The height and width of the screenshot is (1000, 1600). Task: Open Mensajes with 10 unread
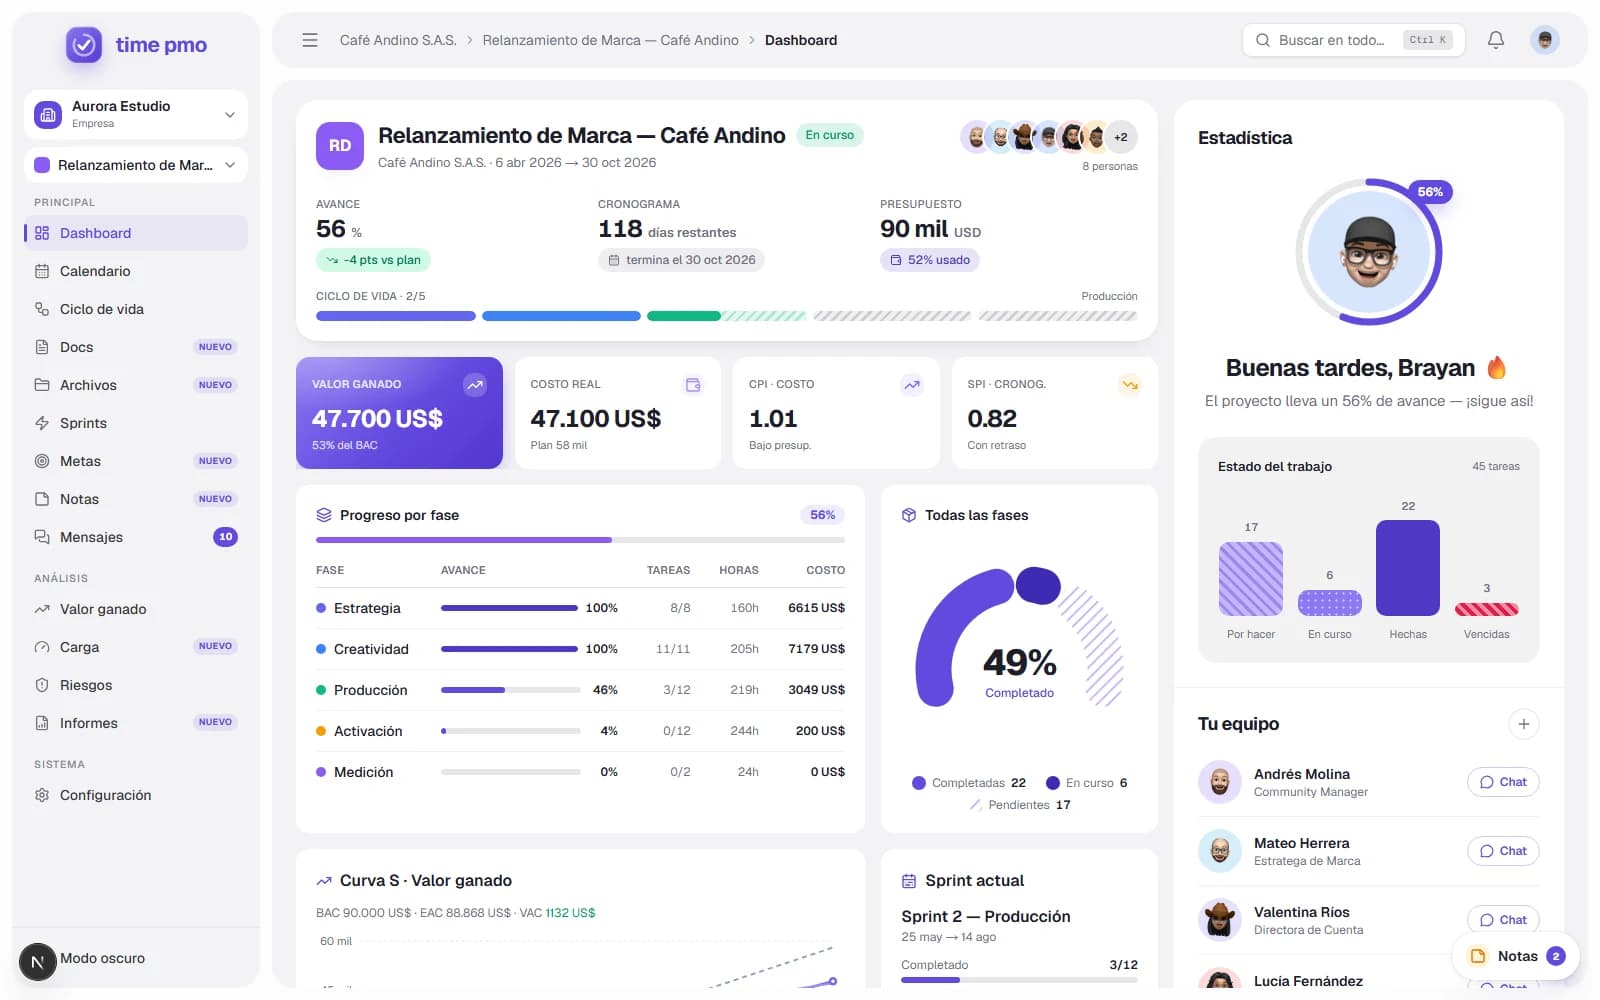pos(136,537)
